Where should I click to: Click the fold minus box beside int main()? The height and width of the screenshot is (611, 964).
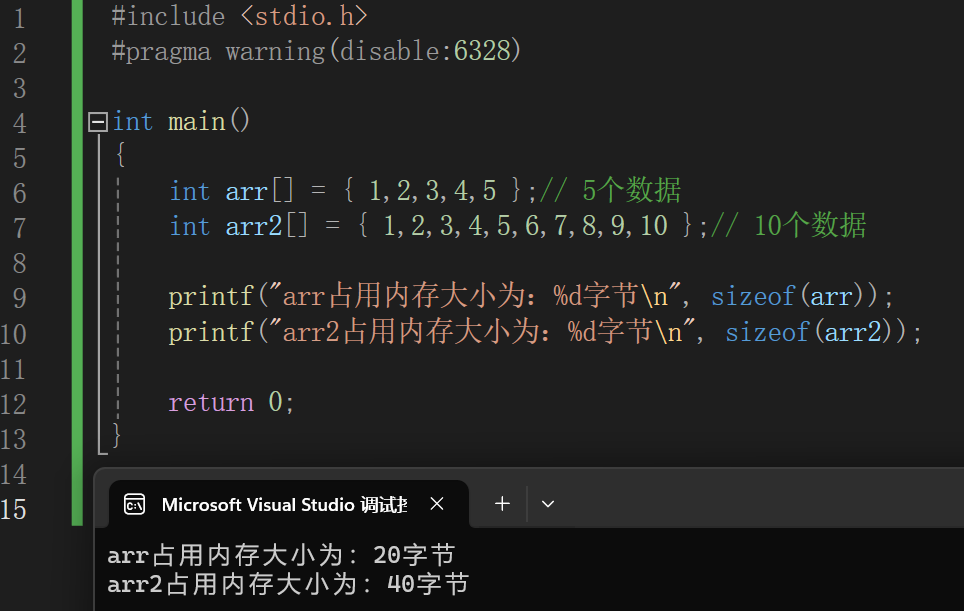(x=96, y=121)
